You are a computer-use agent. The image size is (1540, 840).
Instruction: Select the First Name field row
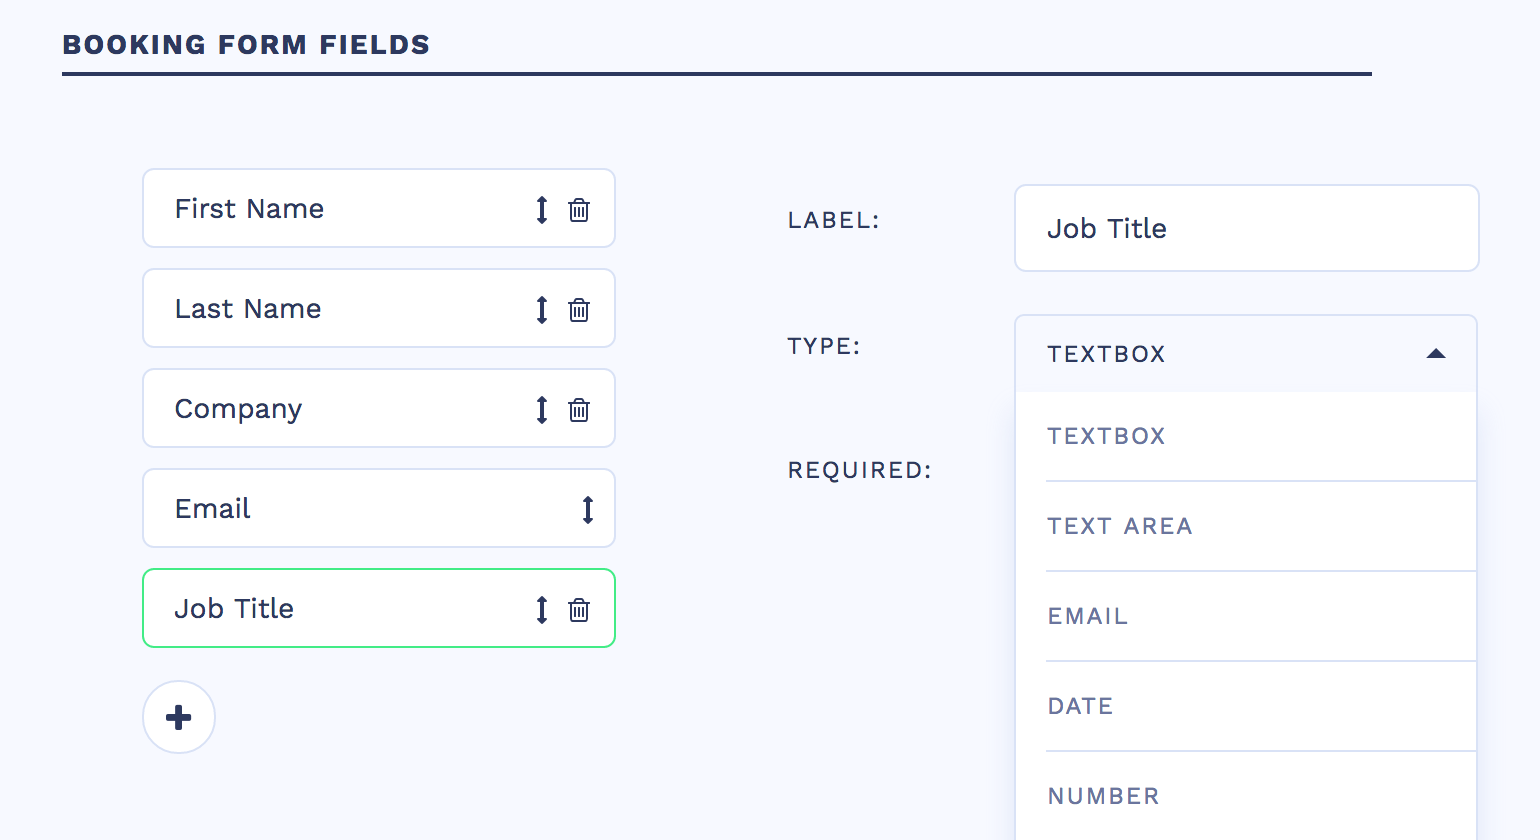tap(340, 209)
